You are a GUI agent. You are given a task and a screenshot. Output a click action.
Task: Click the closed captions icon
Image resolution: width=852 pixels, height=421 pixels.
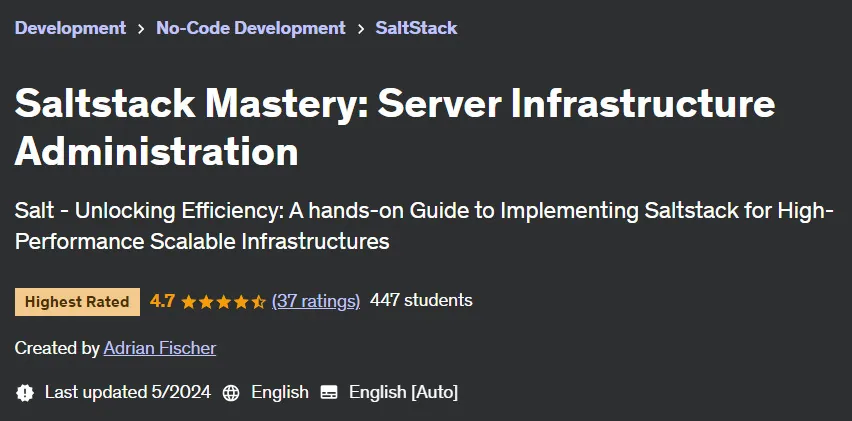click(x=329, y=393)
